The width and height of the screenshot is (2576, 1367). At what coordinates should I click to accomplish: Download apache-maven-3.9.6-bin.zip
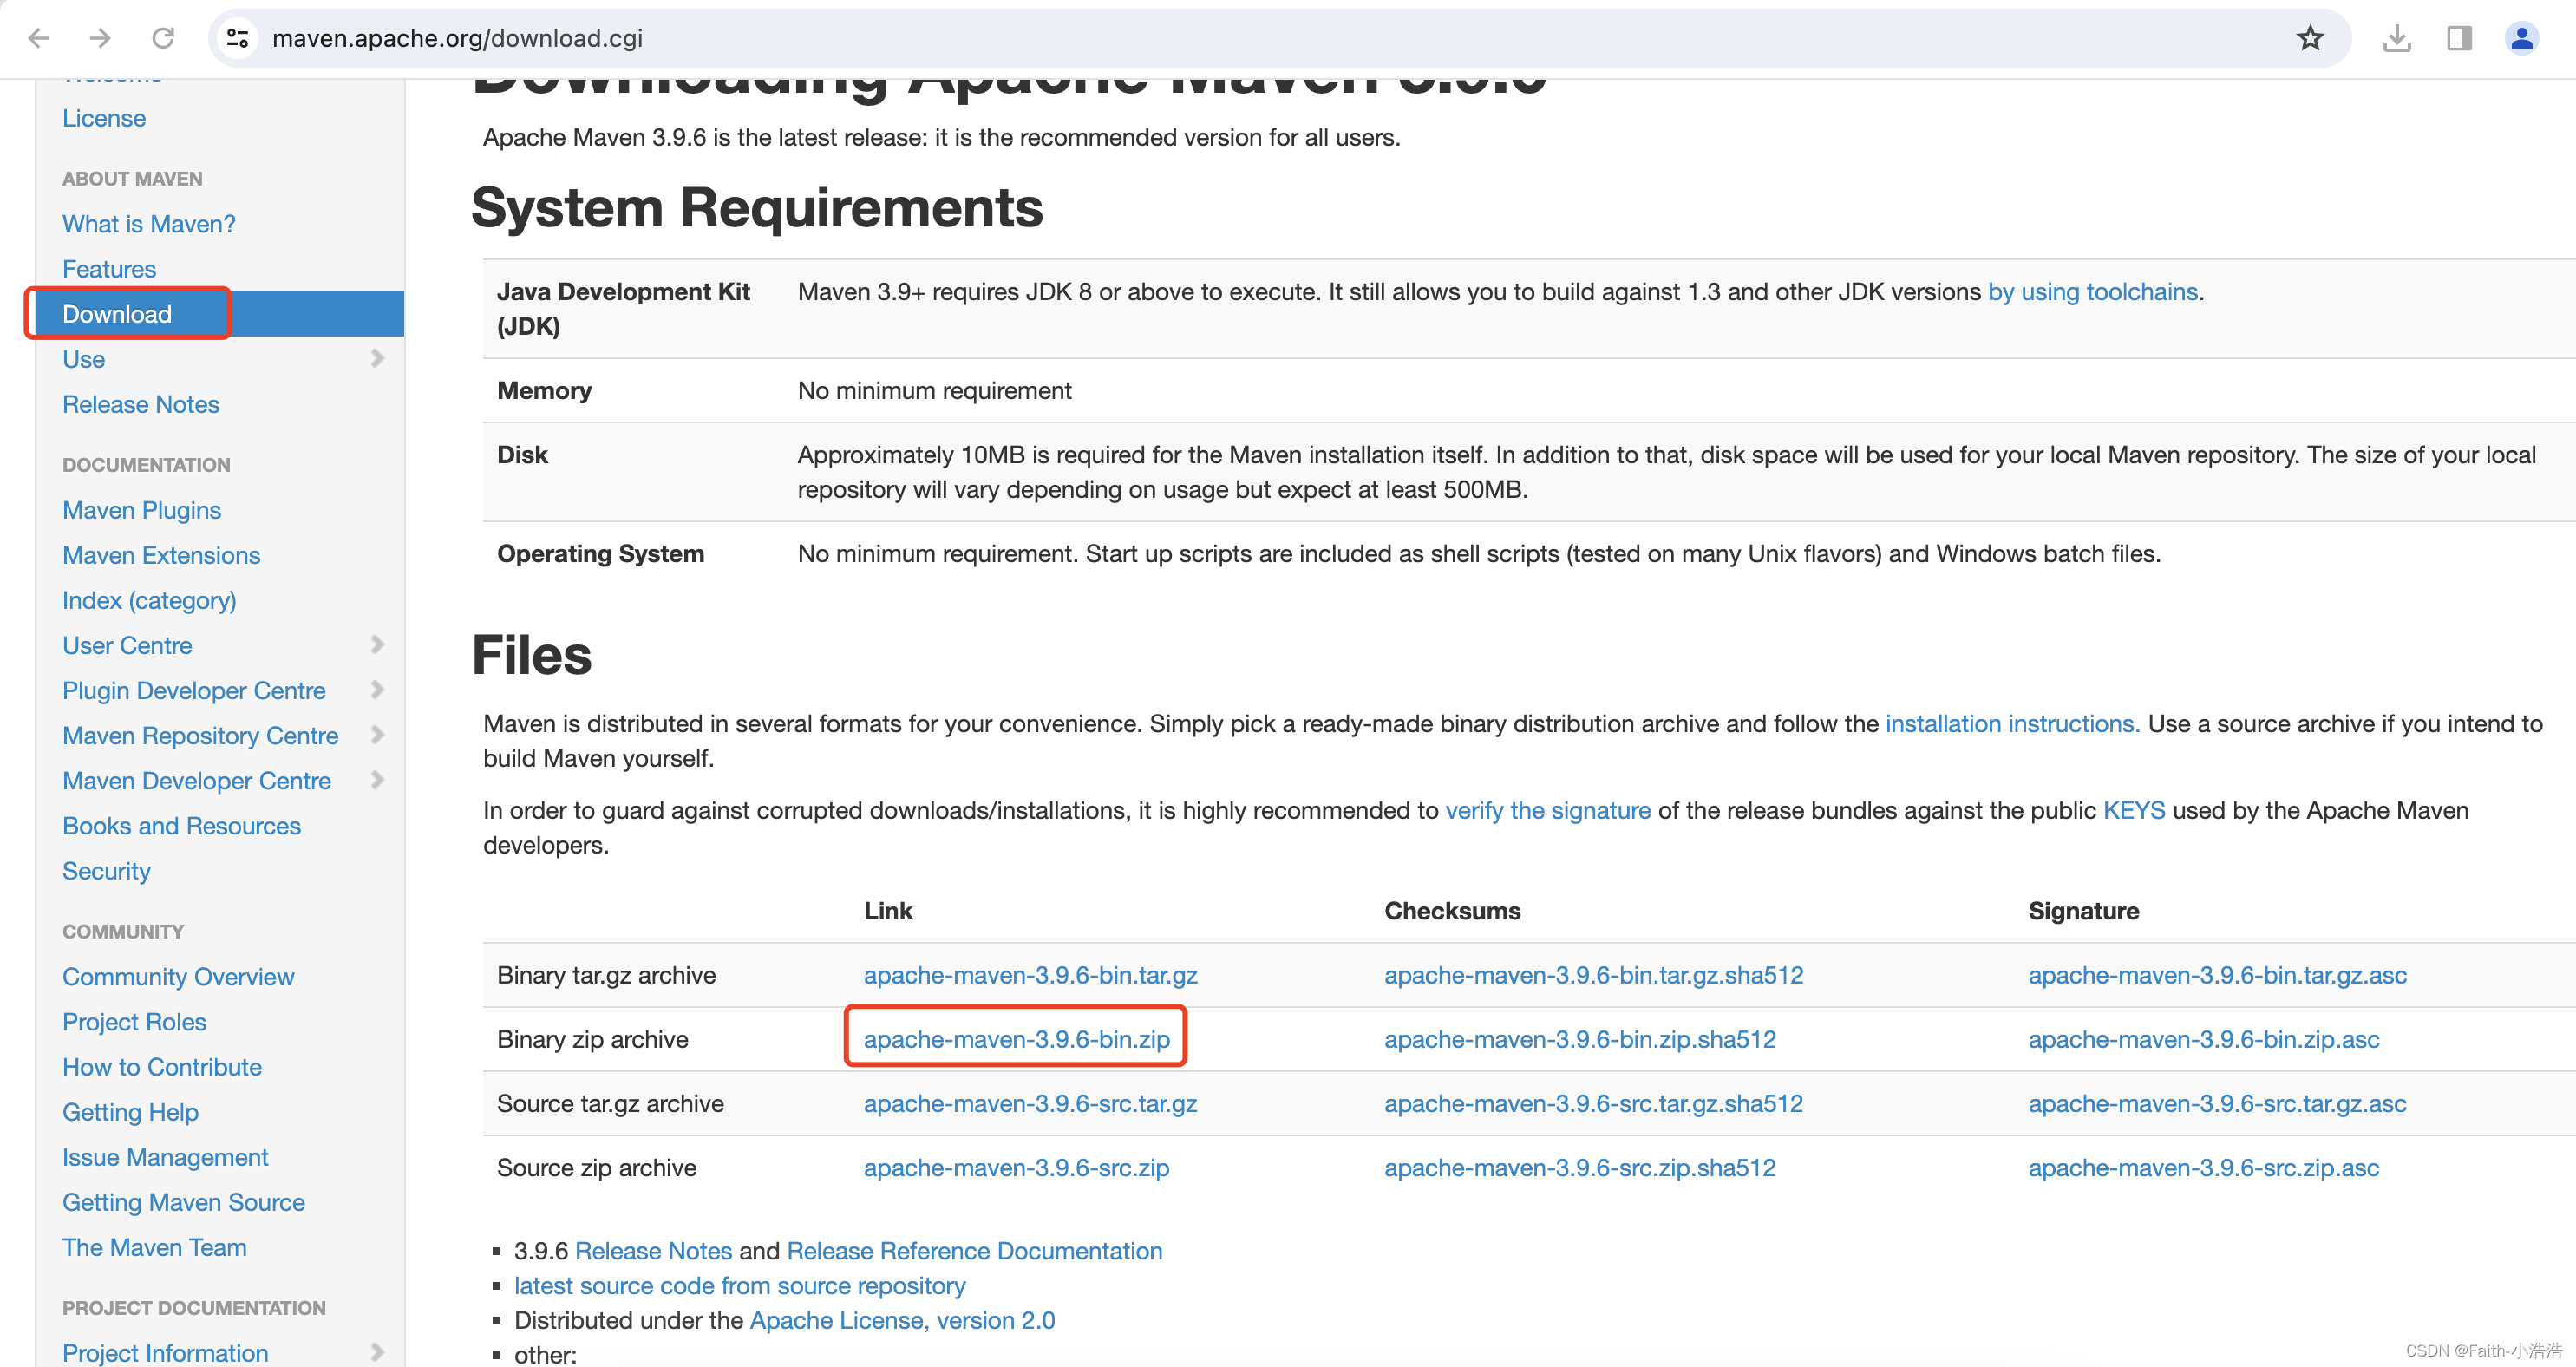tap(1016, 1039)
